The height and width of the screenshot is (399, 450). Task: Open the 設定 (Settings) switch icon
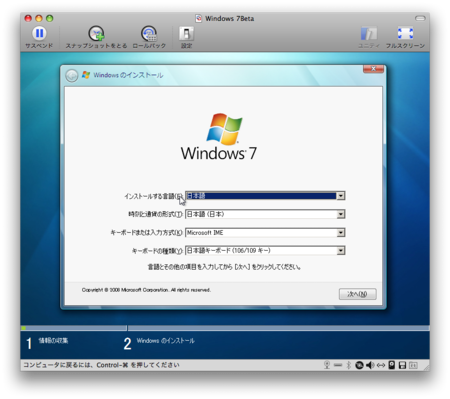point(186,33)
